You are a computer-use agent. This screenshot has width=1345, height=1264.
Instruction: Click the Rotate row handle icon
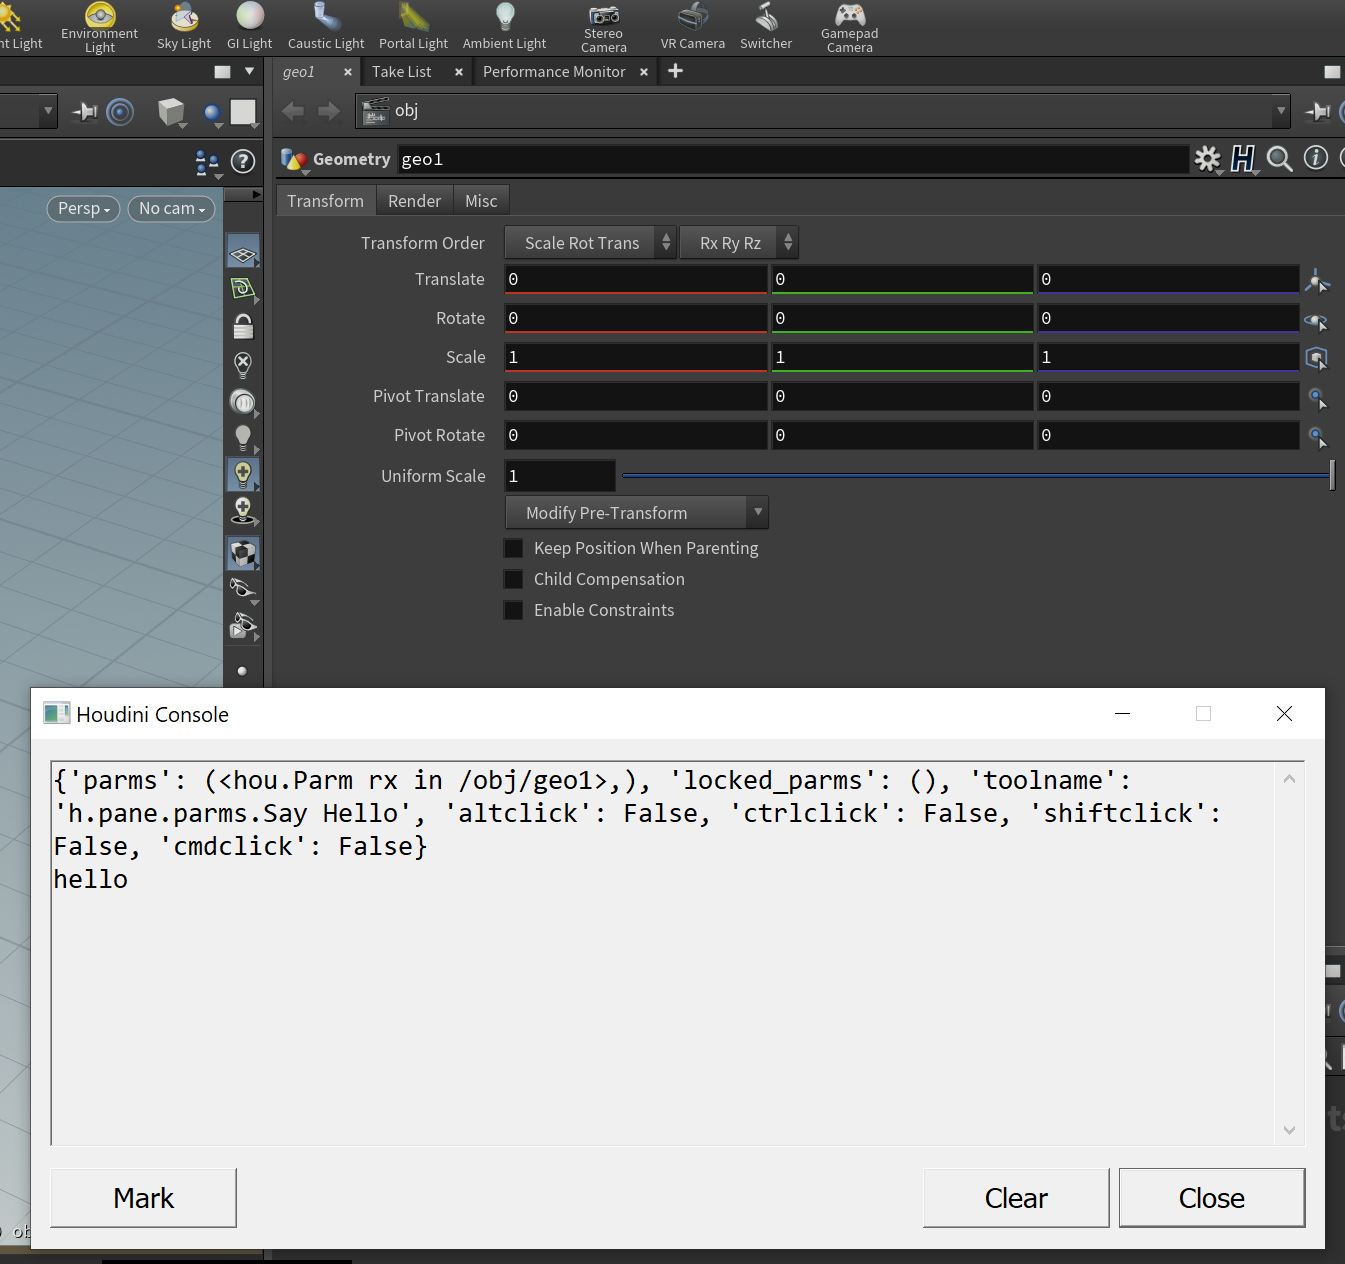pos(1317,320)
